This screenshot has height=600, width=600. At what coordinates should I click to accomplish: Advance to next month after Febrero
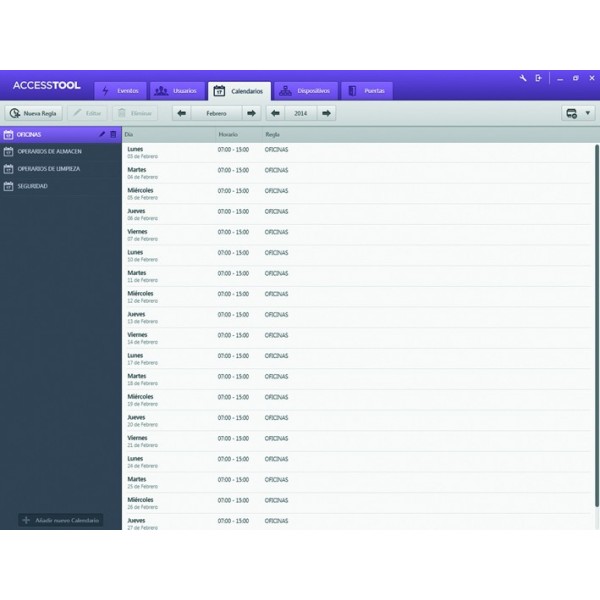click(x=251, y=113)
